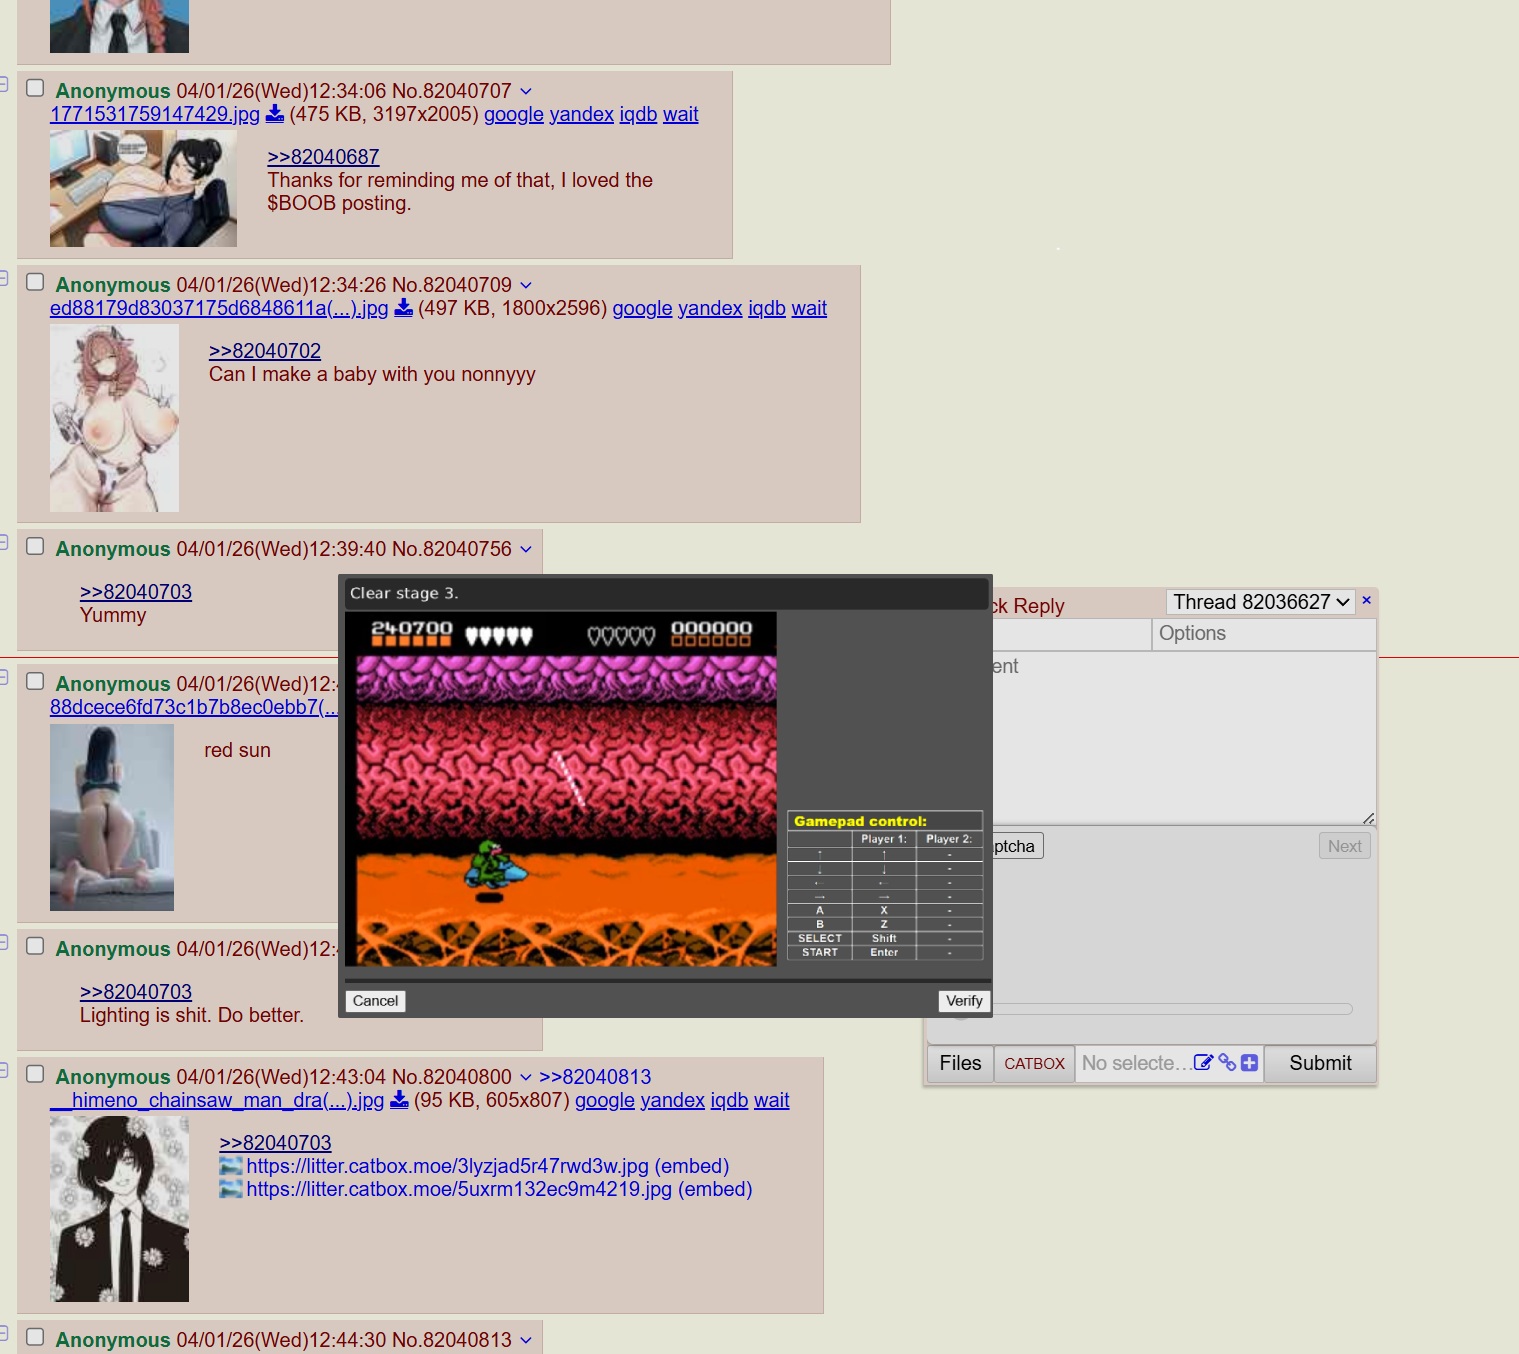The width and height of the screenshot is (1519, 1354).
Task: Click iqdb link for post No.82040707
Action: click(638, 114)
